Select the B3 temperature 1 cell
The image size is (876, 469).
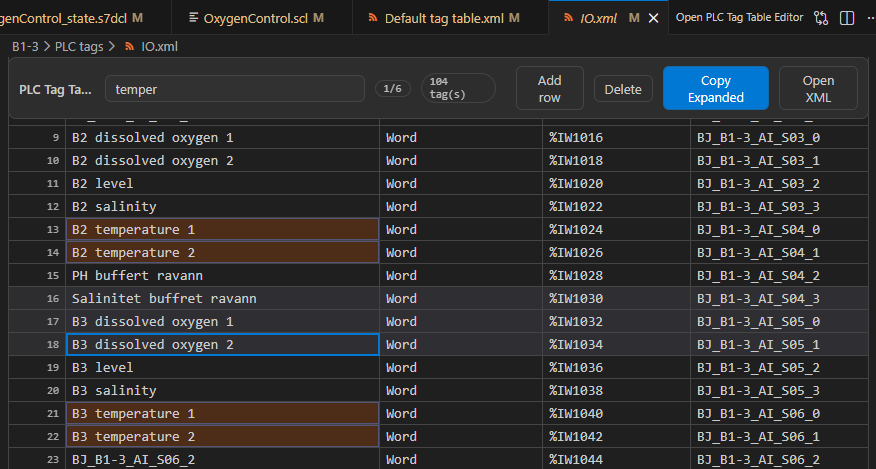[222, 414]
